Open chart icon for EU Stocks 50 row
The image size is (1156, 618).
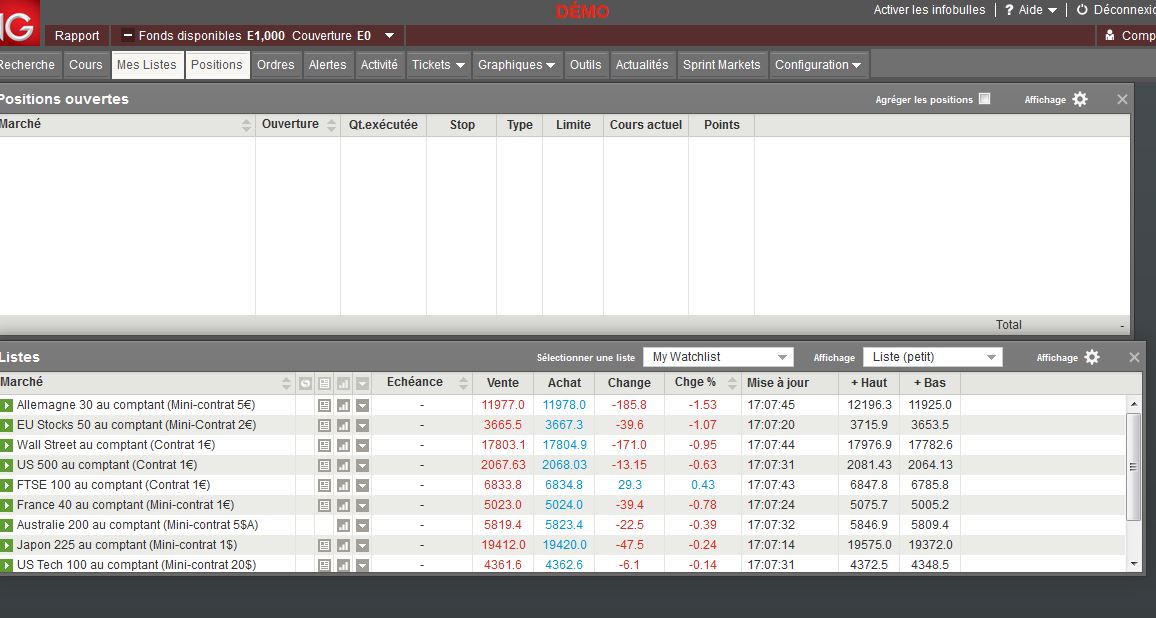pyautogui.click(x=343, y=426)
